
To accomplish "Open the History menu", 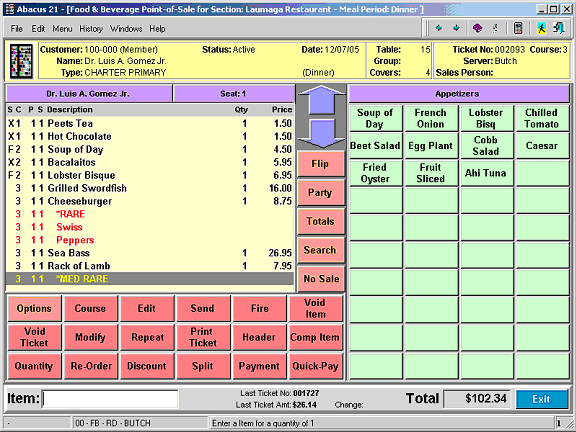I will [x=91, y=29].
